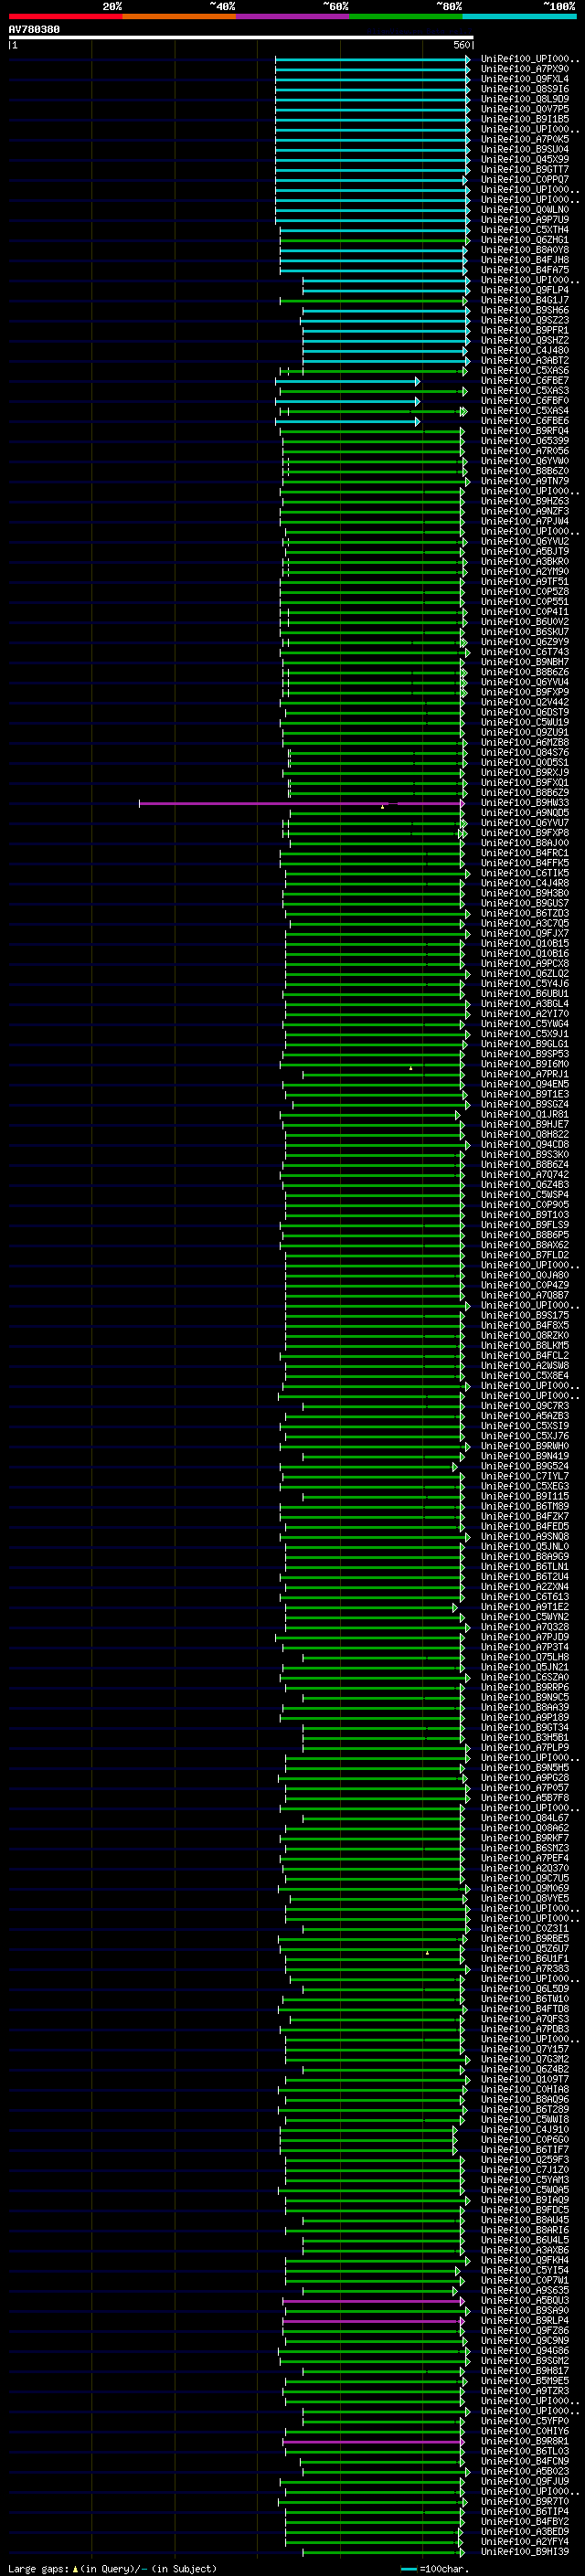This screenshot has height=2576, width=585.
Task: Click the purple alignment bar for B9HW33
Action: click(x=301, y=803)
